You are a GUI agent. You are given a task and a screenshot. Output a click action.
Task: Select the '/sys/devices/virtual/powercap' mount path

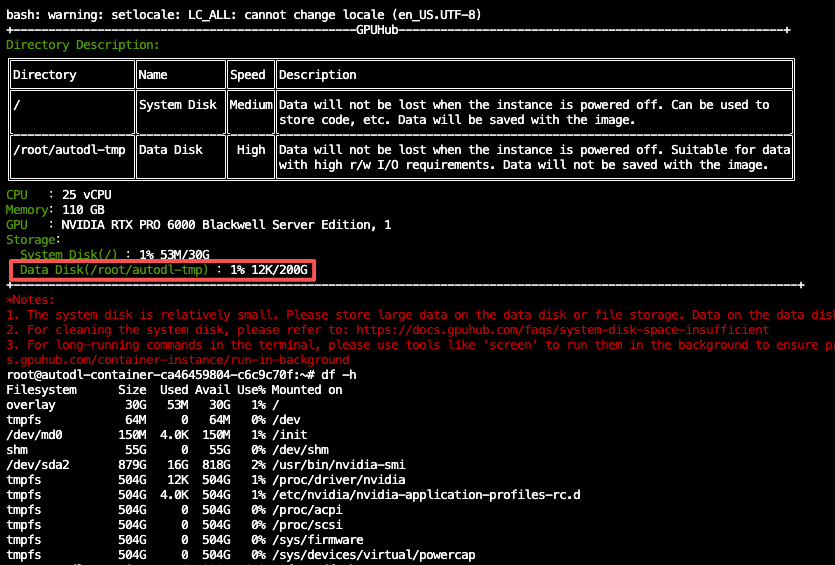(x=373, y=554)
